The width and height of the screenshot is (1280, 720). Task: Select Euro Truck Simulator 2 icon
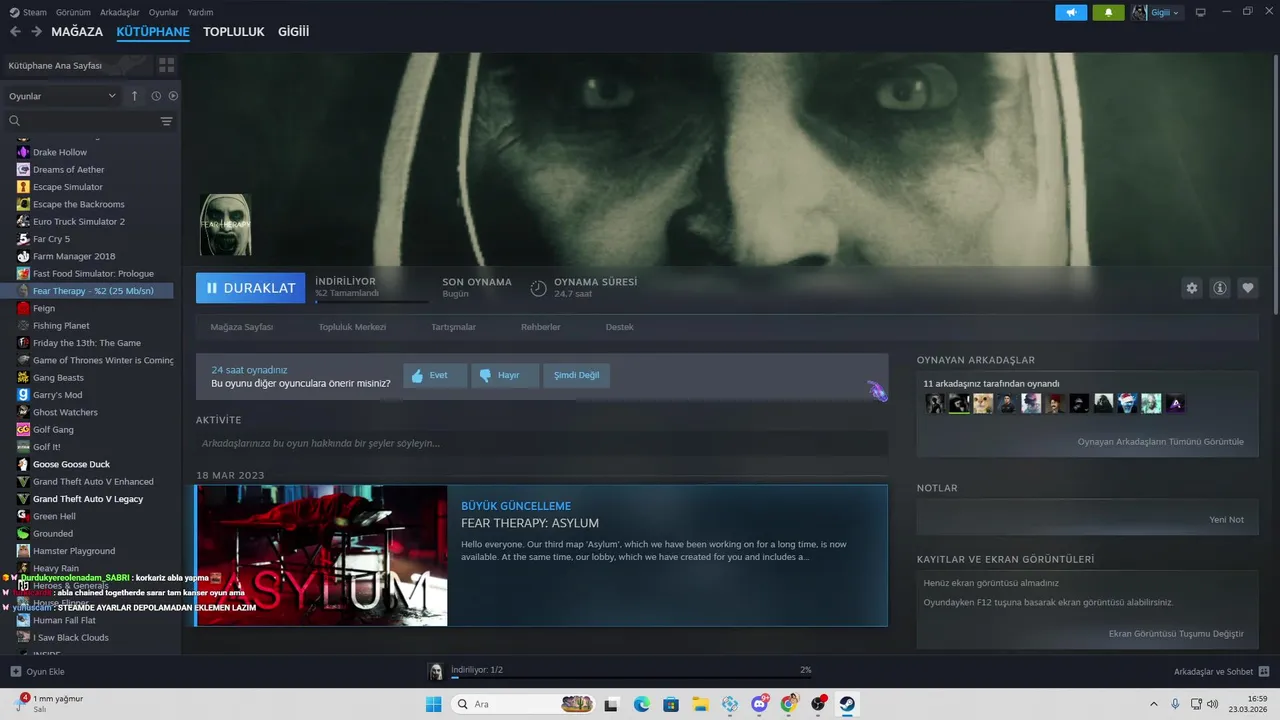[x=23, y=221]
